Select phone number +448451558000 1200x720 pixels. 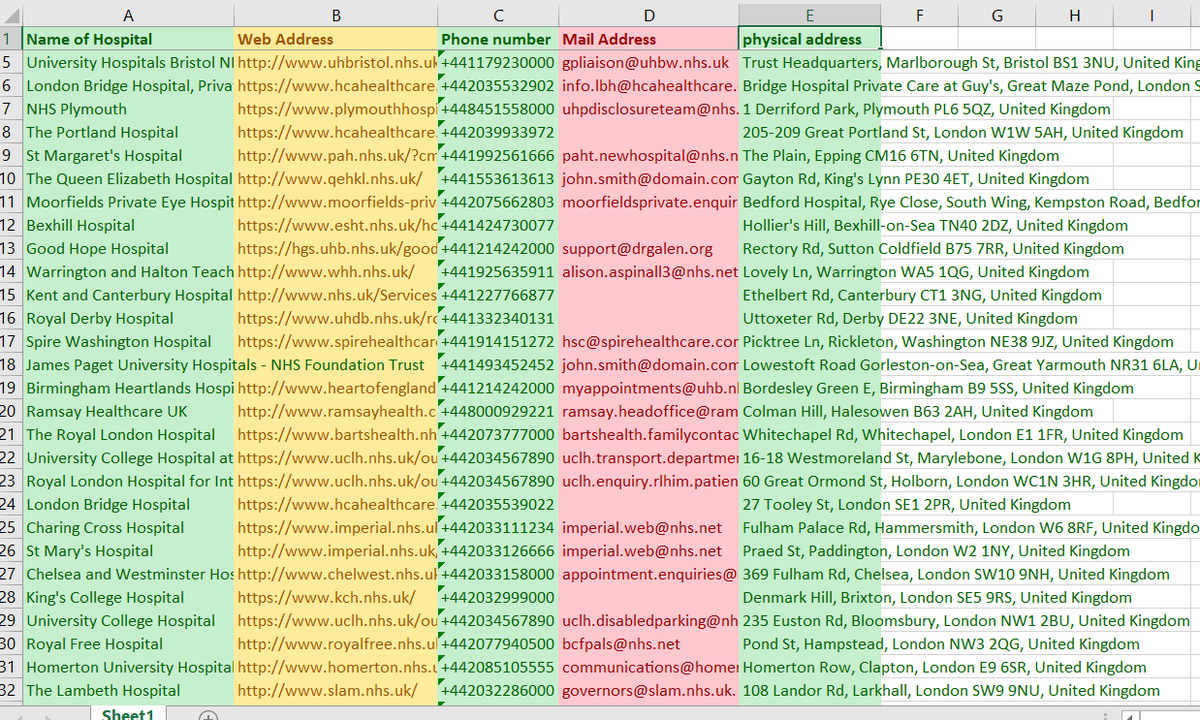(x=498, y=109)
